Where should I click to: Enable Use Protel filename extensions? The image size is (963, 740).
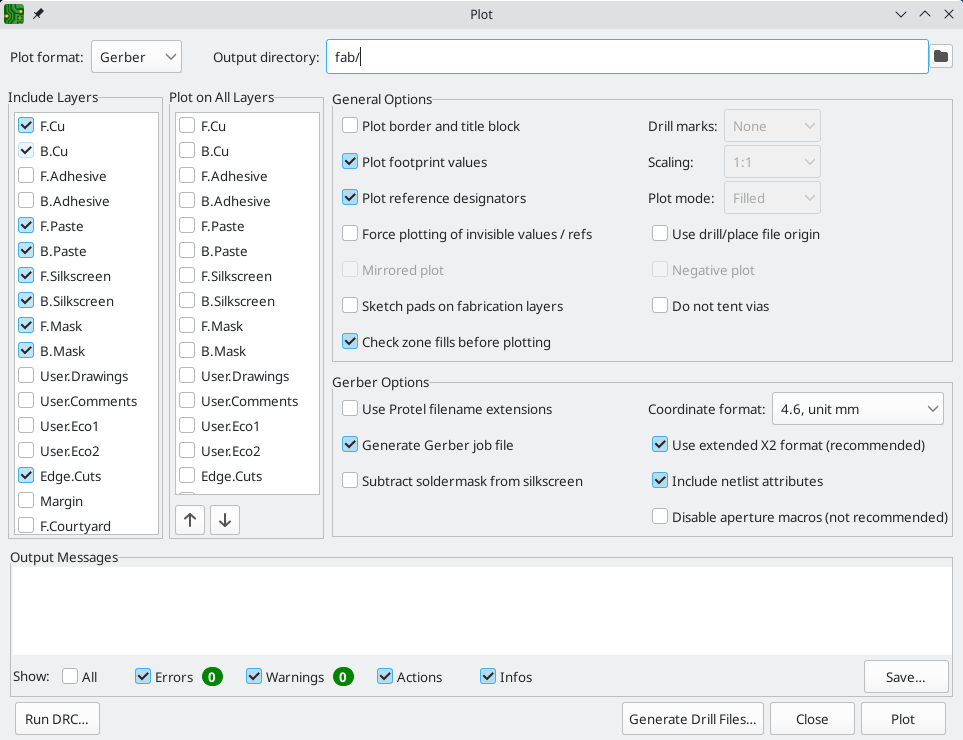coord(350,409)
